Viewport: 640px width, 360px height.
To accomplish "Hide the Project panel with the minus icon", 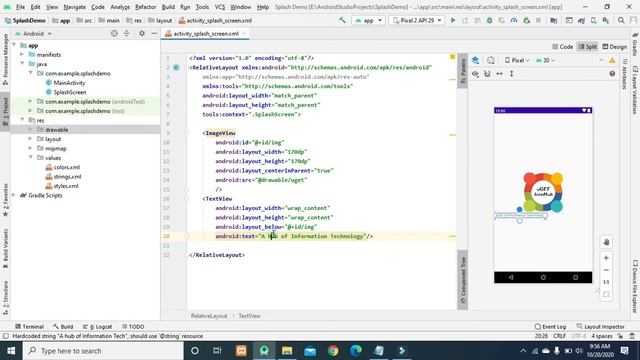I will tap(154, 33).
